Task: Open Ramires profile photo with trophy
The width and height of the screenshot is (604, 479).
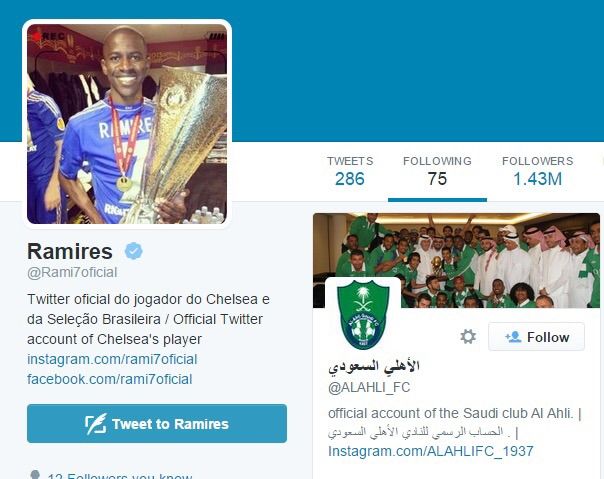Action: [127, 124]
